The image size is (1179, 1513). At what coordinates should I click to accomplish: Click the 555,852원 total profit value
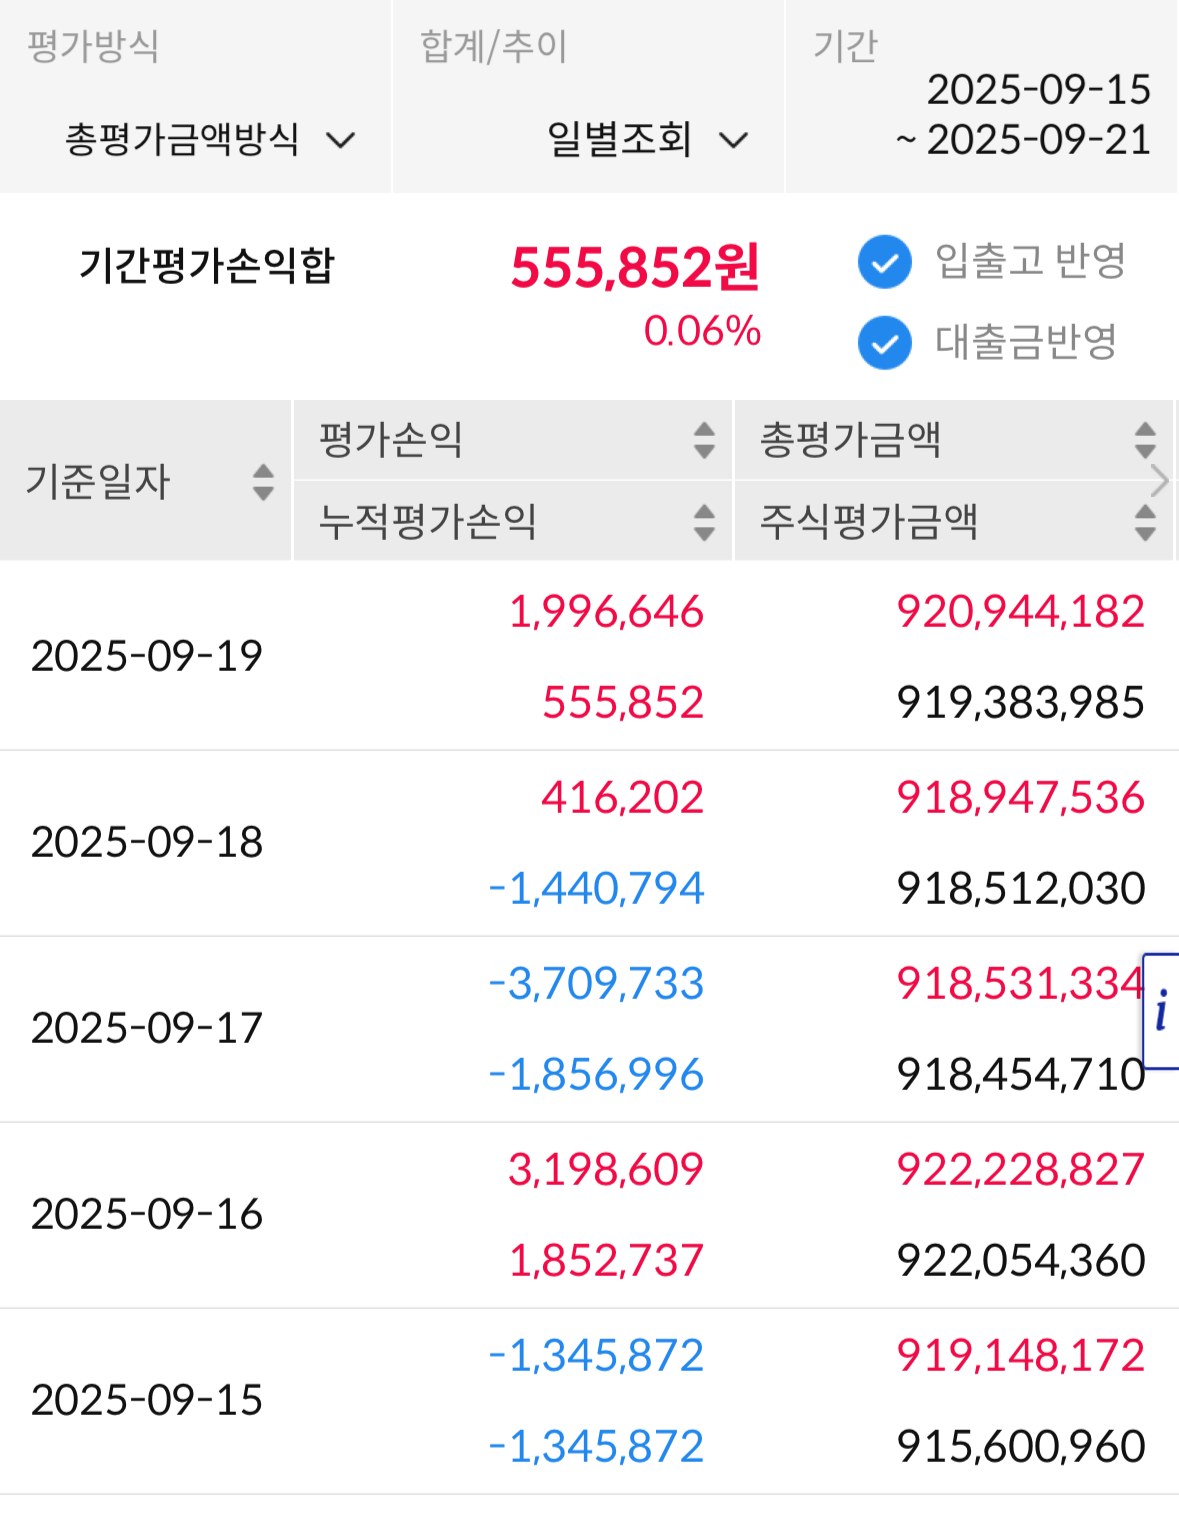pyautogui.click(x=635, y=268)
